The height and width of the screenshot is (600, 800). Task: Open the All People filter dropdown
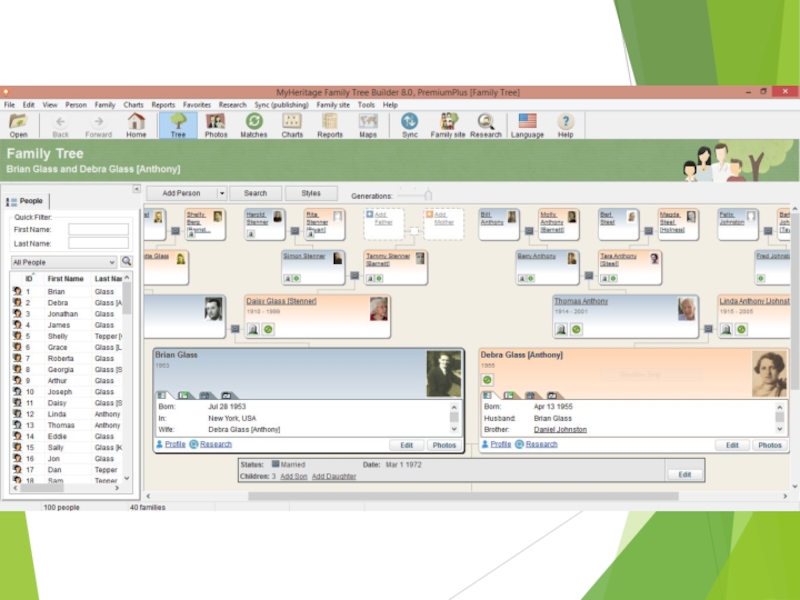point(64,262)
